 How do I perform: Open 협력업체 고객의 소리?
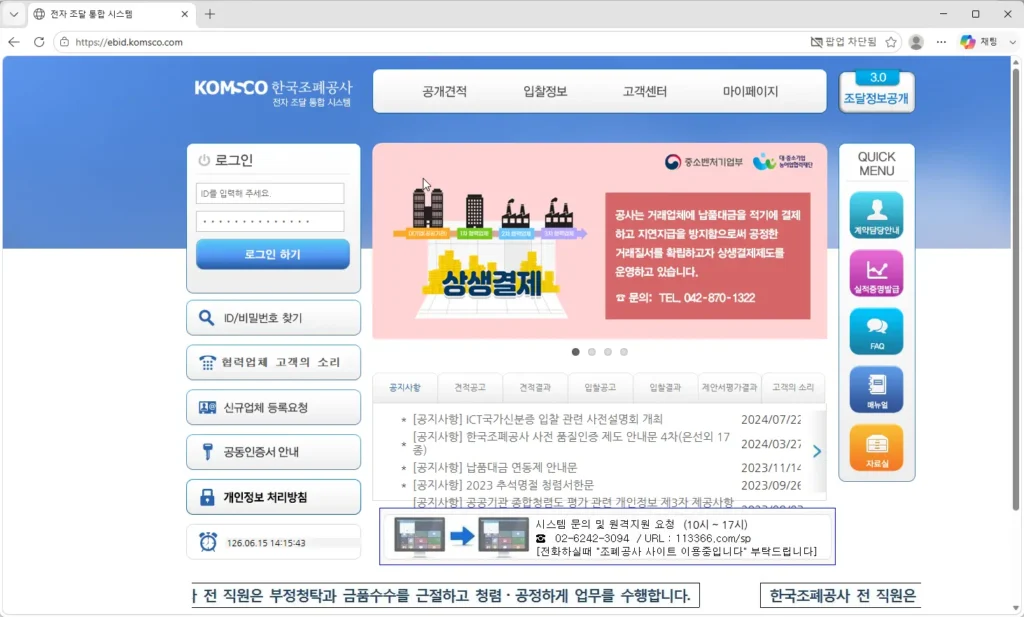point(273,362)
